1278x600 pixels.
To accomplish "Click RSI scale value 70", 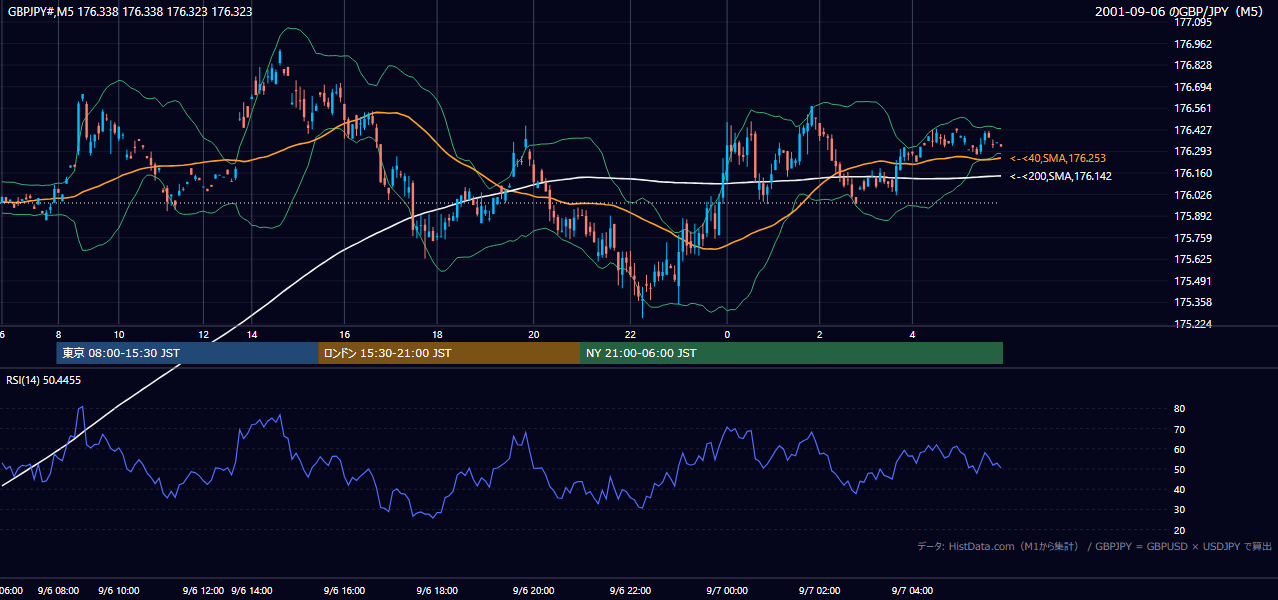I will click(1179, 429).
